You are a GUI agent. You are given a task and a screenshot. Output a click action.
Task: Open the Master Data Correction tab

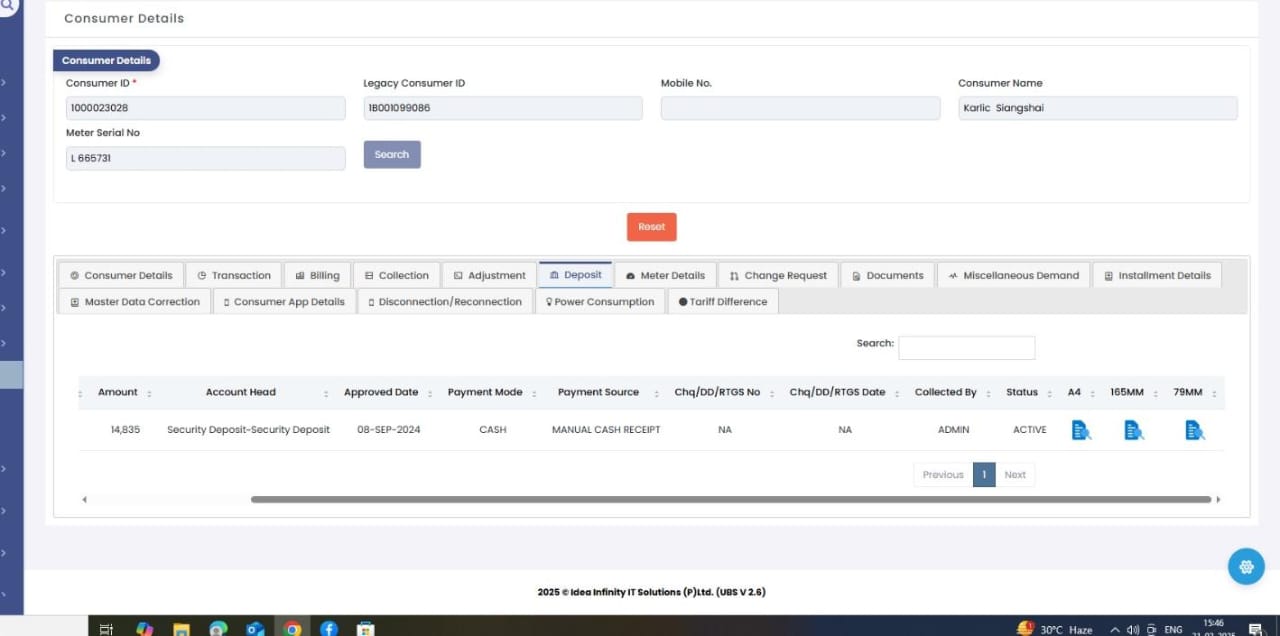[135, 301]
